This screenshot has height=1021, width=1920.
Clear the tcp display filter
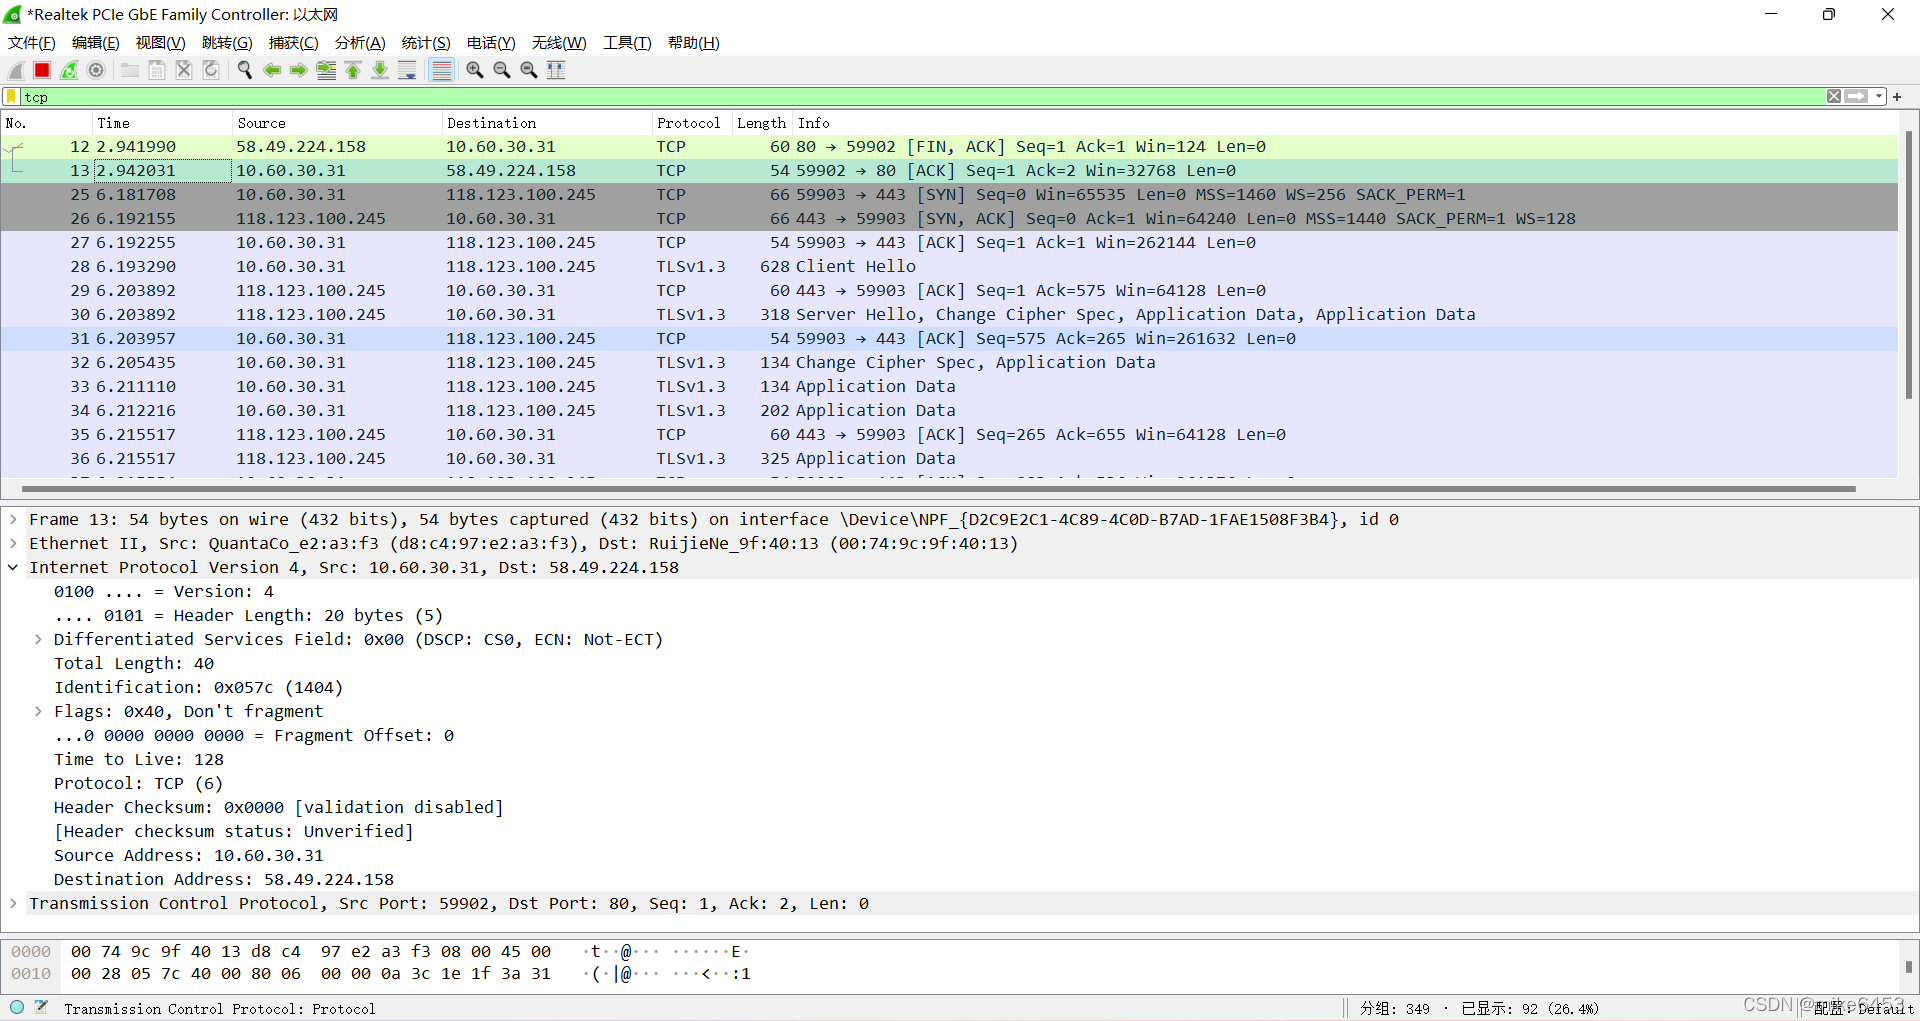[1834, 97]
